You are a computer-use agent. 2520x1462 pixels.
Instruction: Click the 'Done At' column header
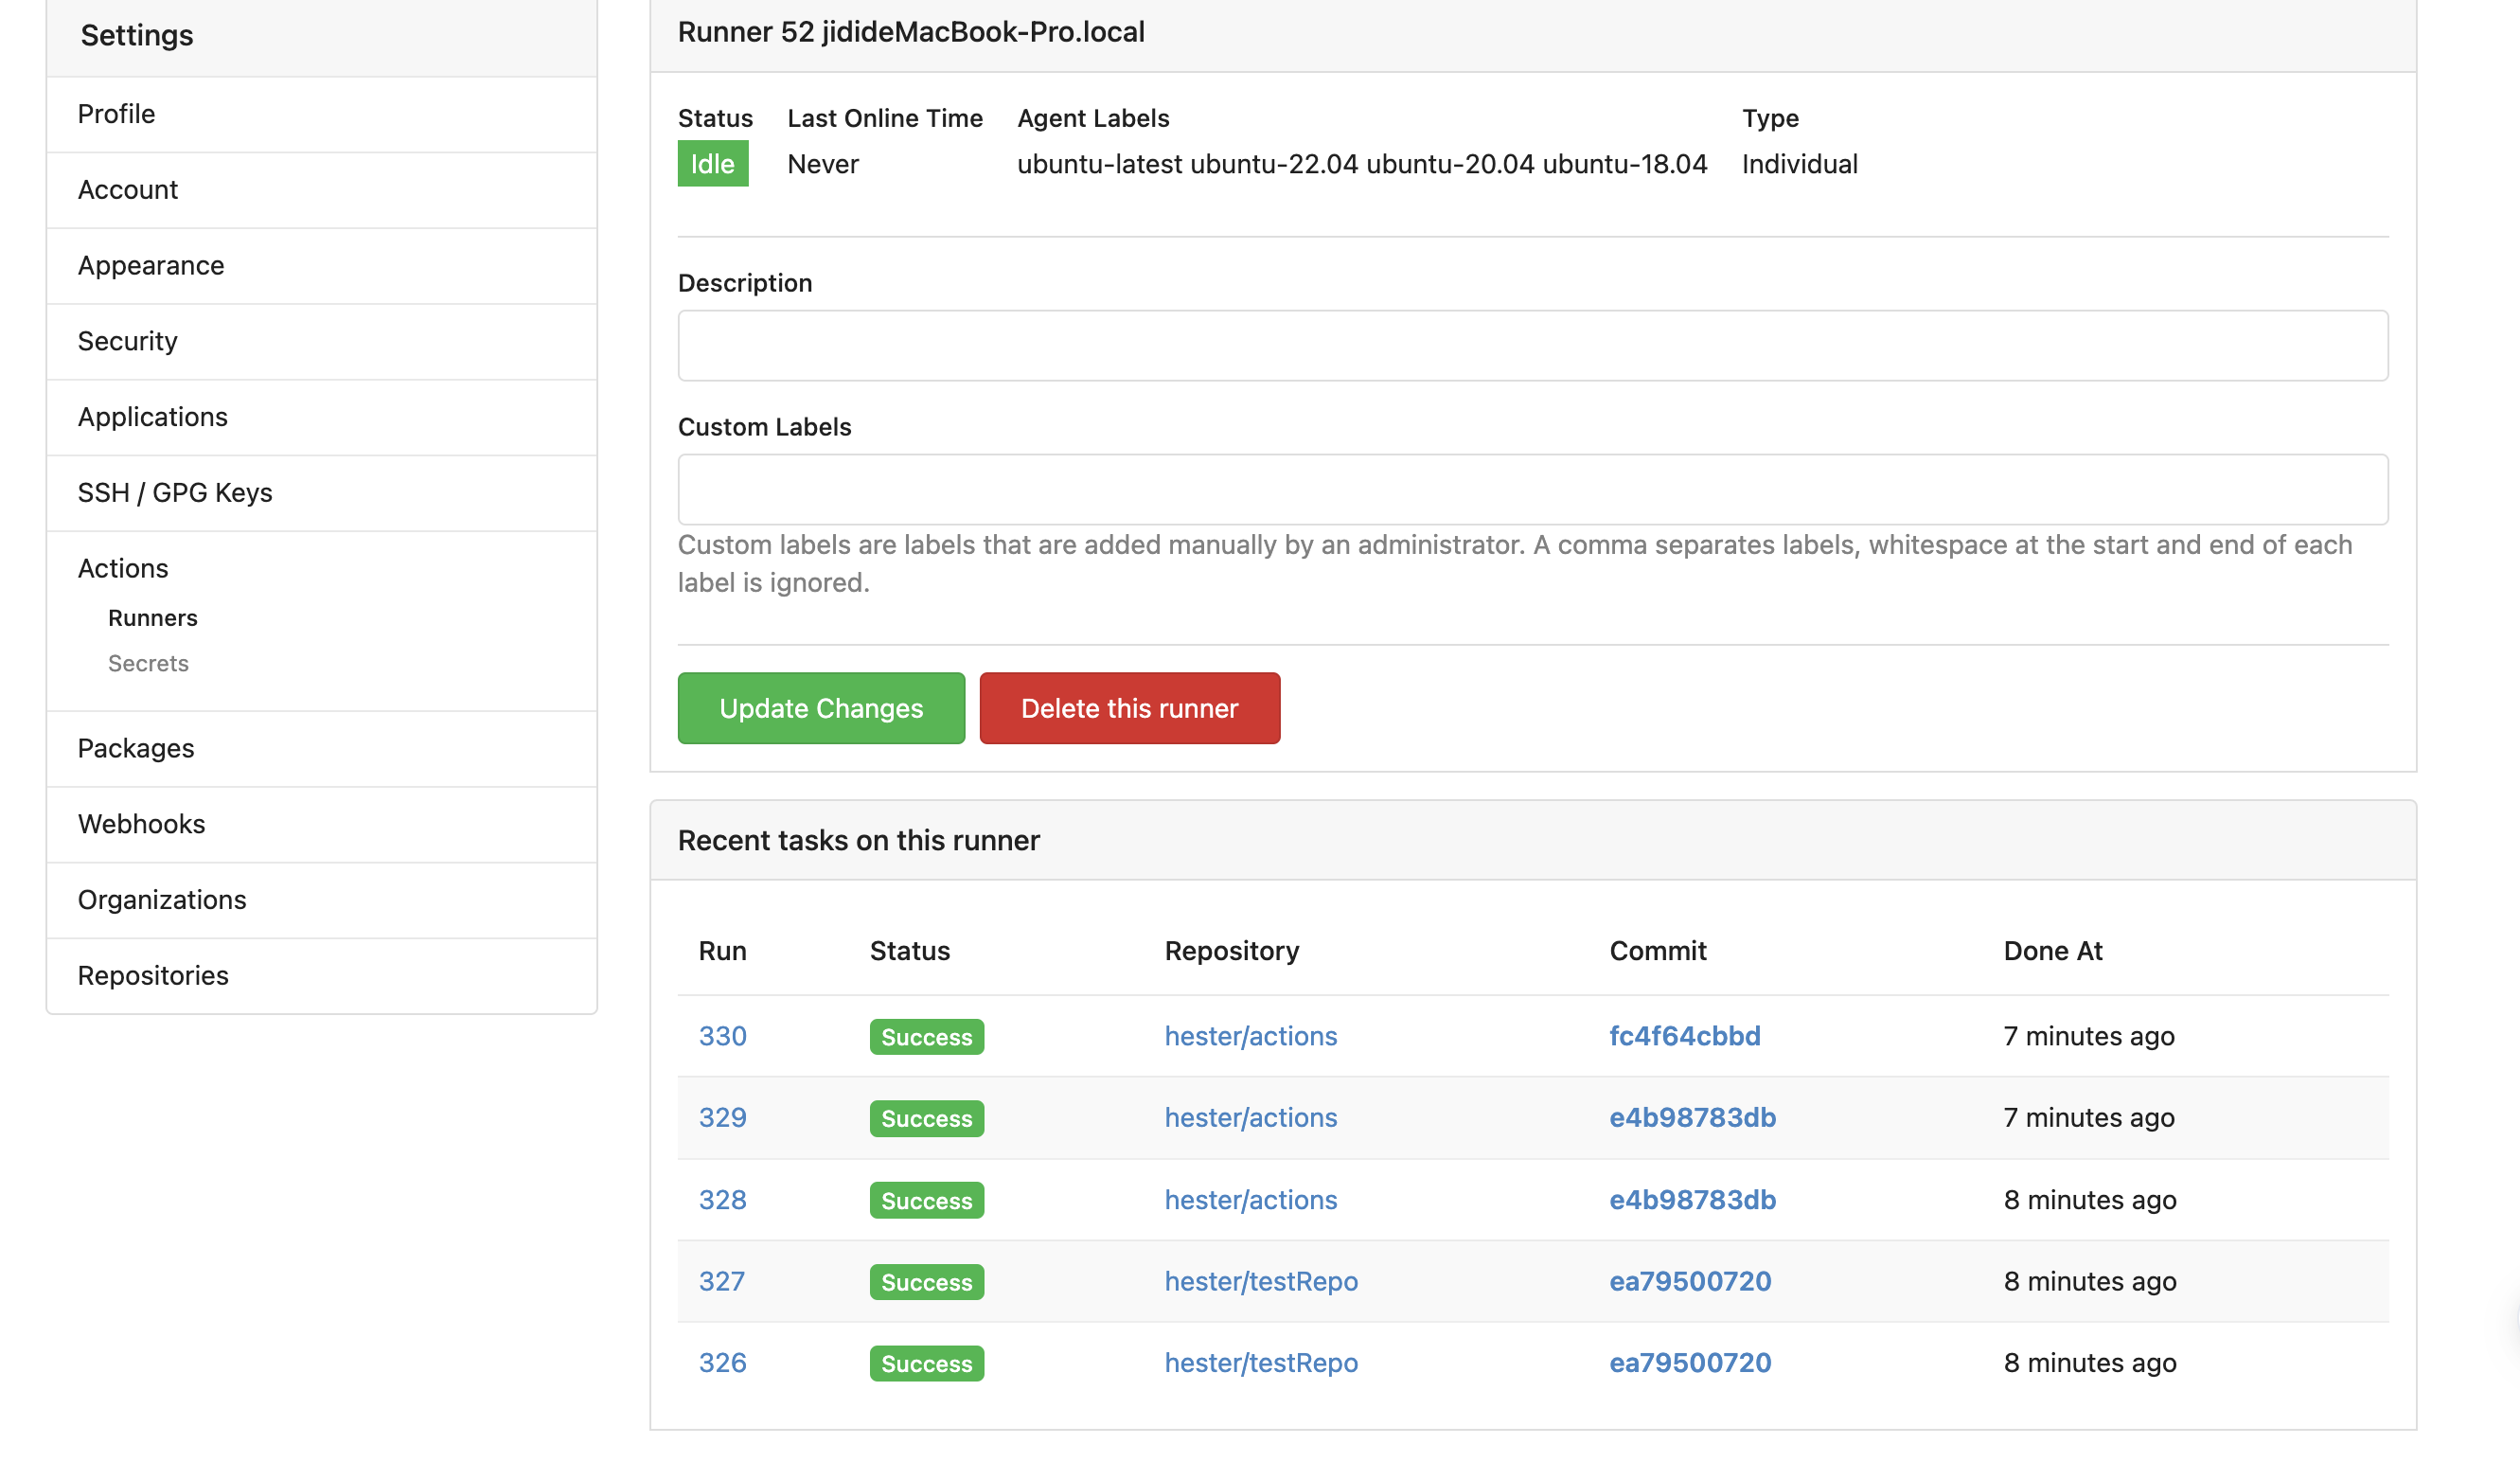click(2053, 951)
